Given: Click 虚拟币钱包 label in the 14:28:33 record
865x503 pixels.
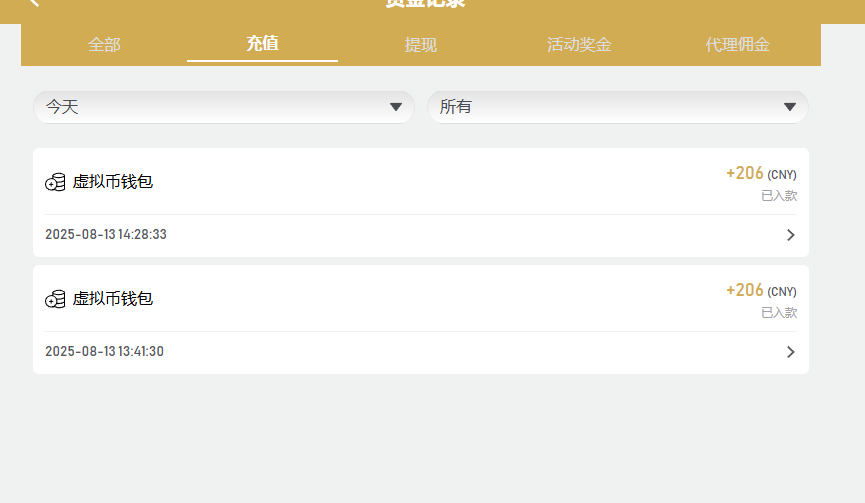Looking at the screenshot, I should click(x=113, y=182).
